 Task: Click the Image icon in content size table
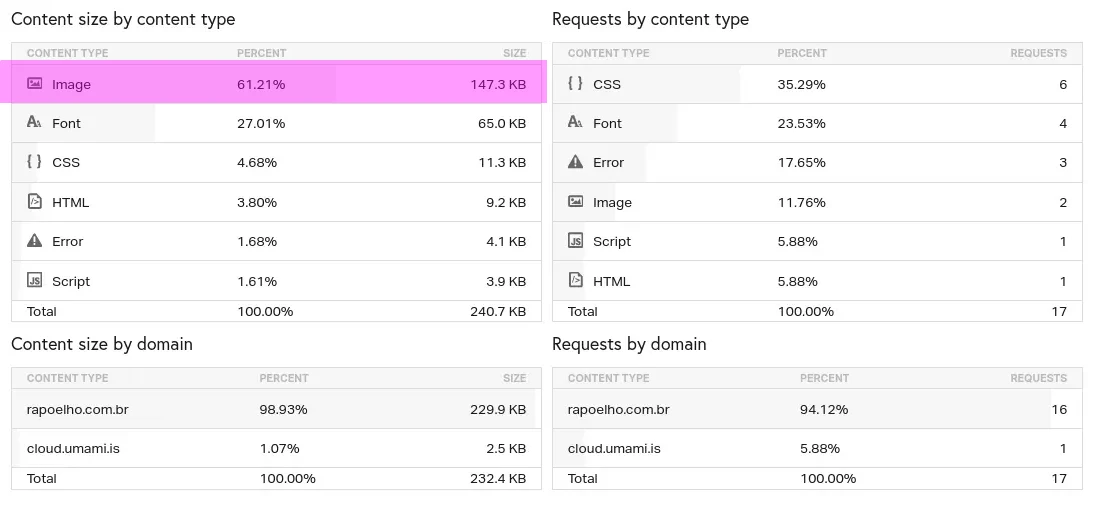pos(34,84)
